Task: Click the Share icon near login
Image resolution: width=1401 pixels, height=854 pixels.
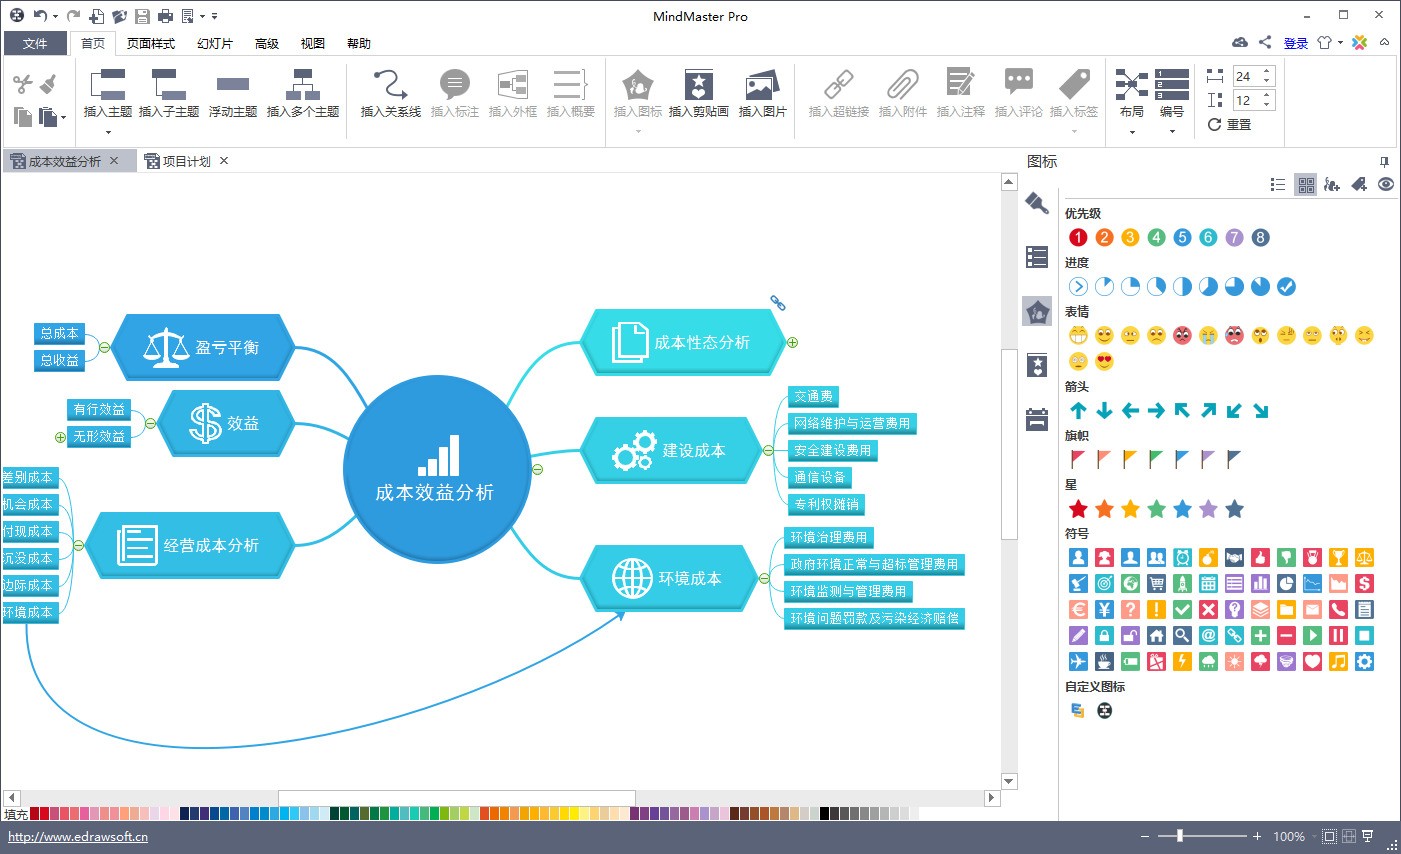Action: [x=1265, y=42]
